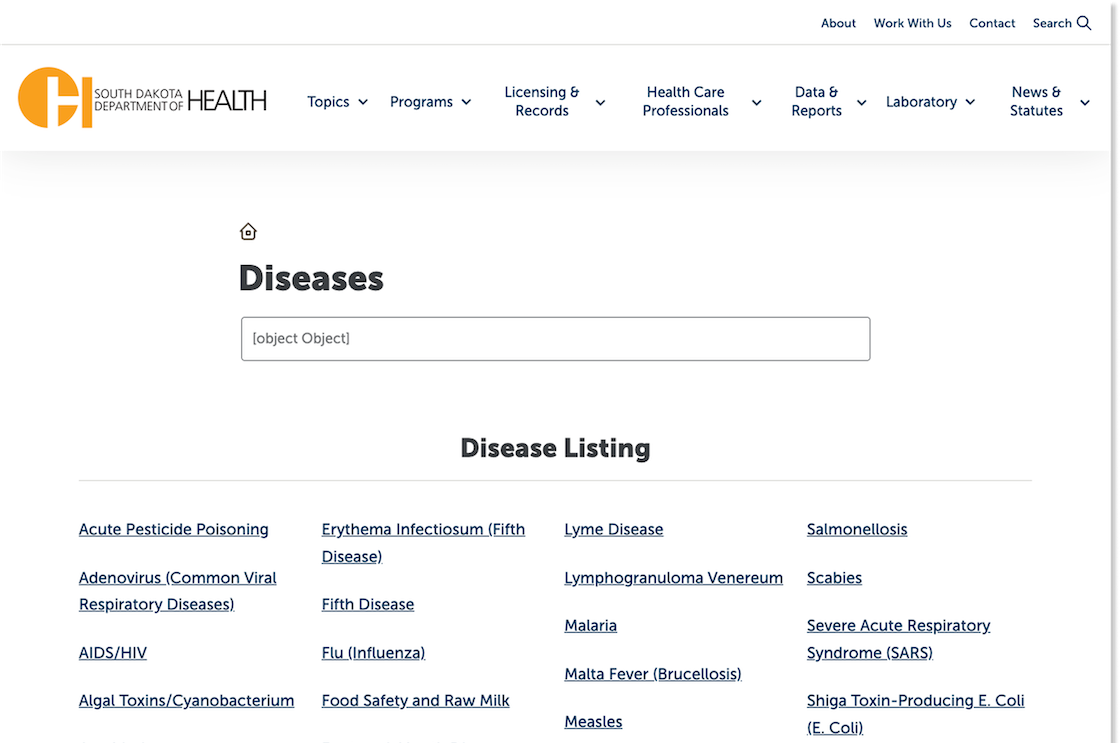
Task: Click the Search text link
Action: 1052,23
